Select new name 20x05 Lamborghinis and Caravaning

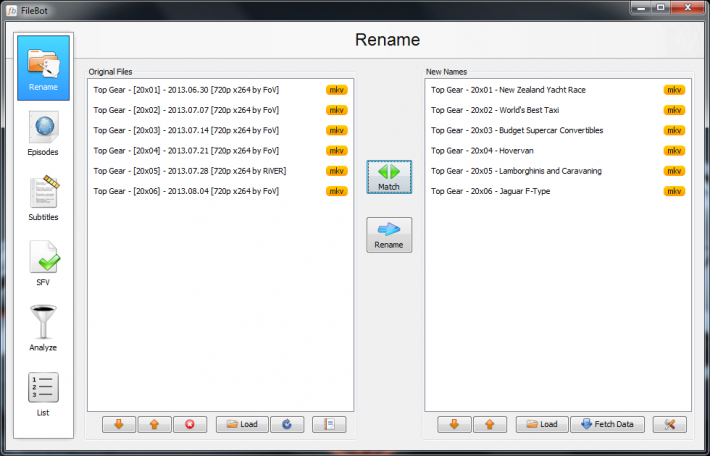(x=558, y=171)
